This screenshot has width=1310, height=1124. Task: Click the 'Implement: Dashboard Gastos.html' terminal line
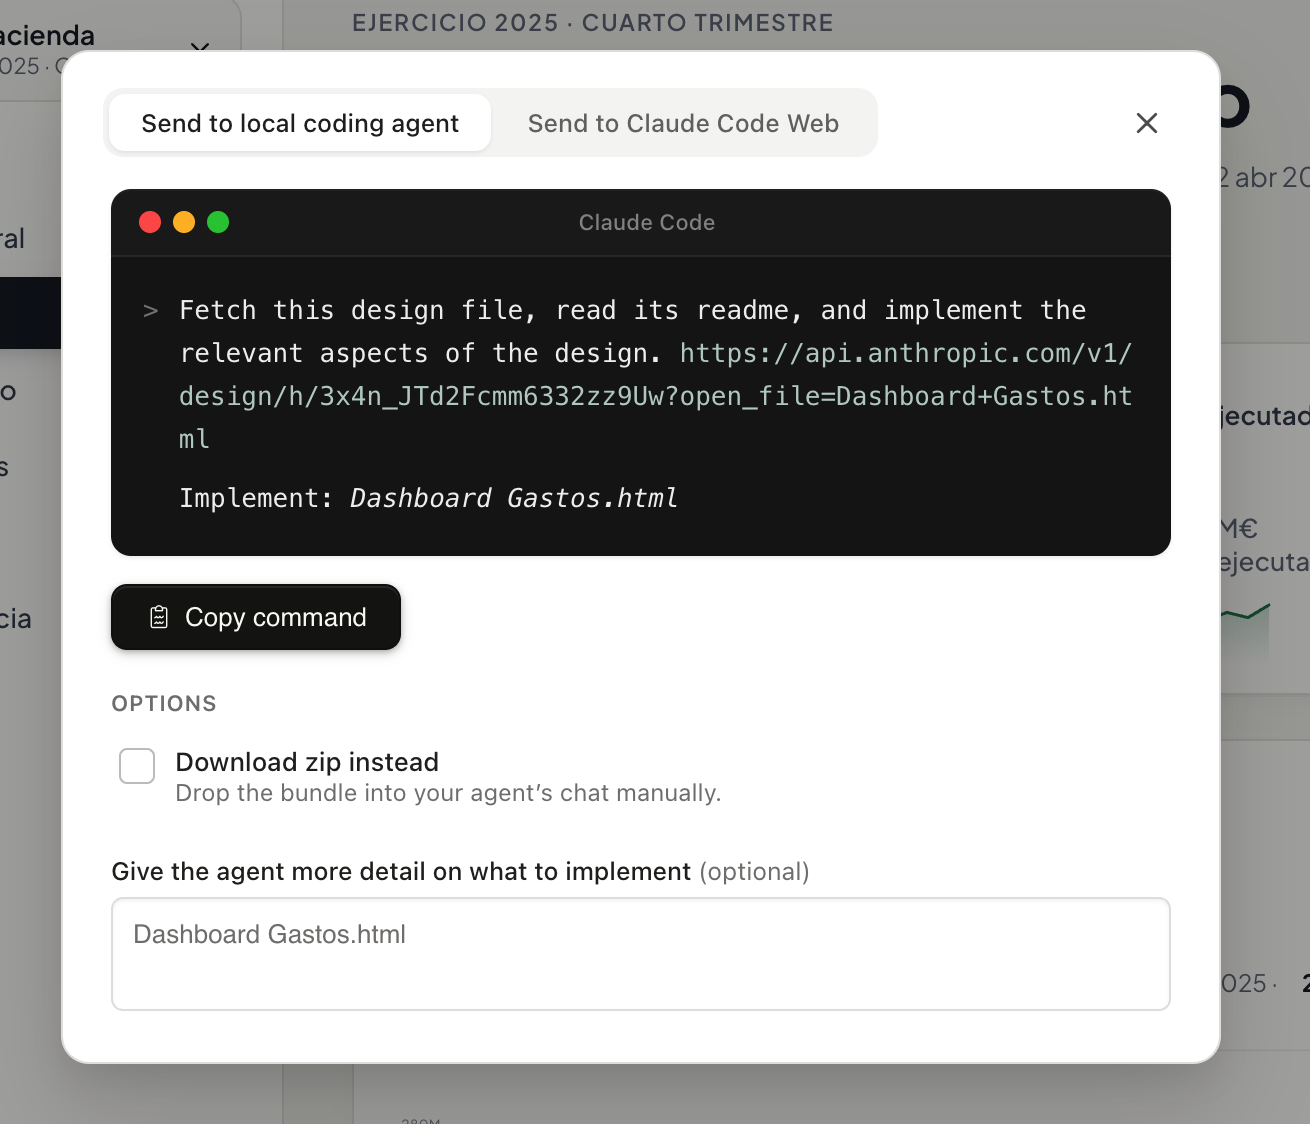[x=428, y=498]
